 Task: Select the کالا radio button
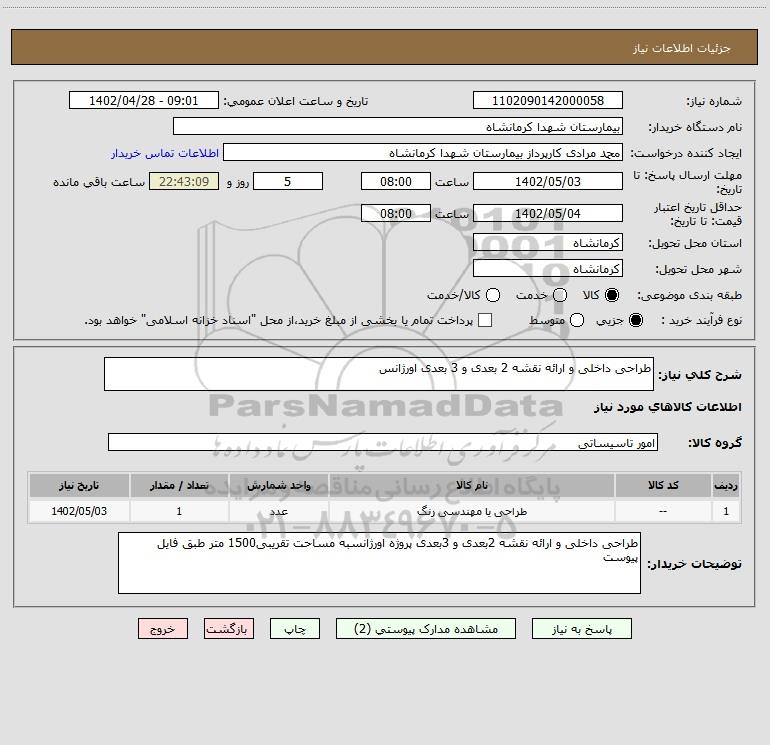point(612,295)
